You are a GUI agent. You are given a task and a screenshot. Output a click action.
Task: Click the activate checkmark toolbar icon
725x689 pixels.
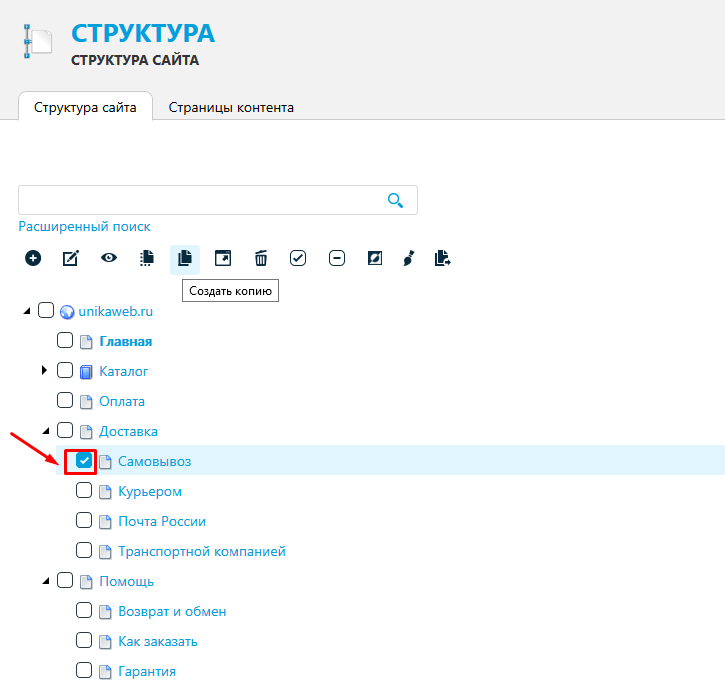coord(298,258)
